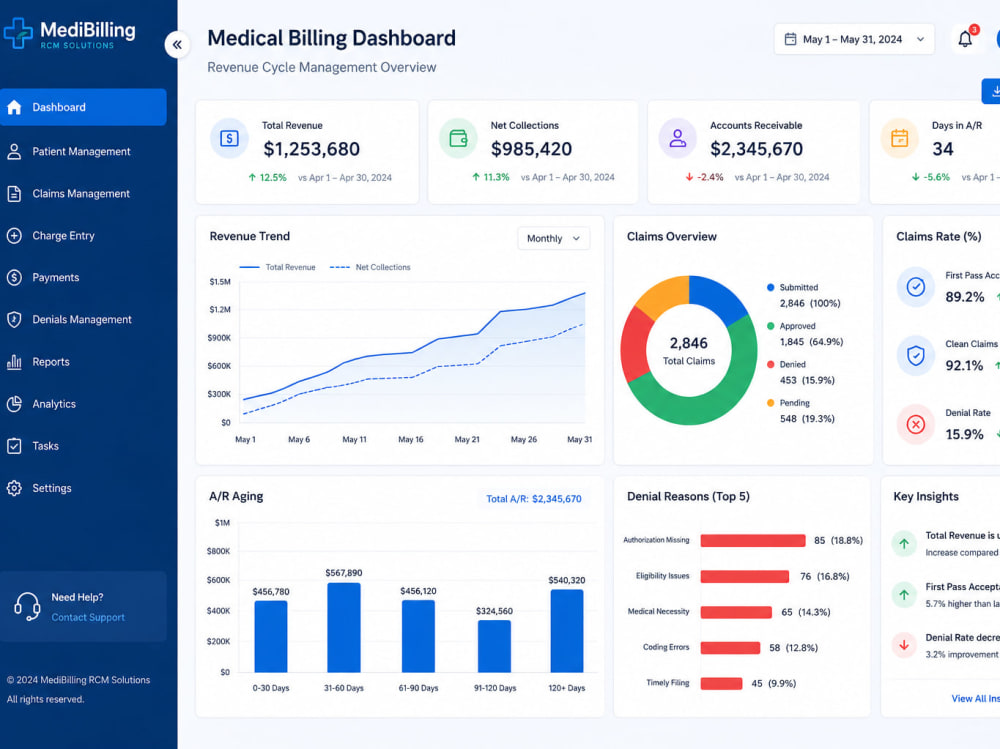Click Payments dollar-circle icon
The image size is (1000, 749).
(x=14, y=278)
